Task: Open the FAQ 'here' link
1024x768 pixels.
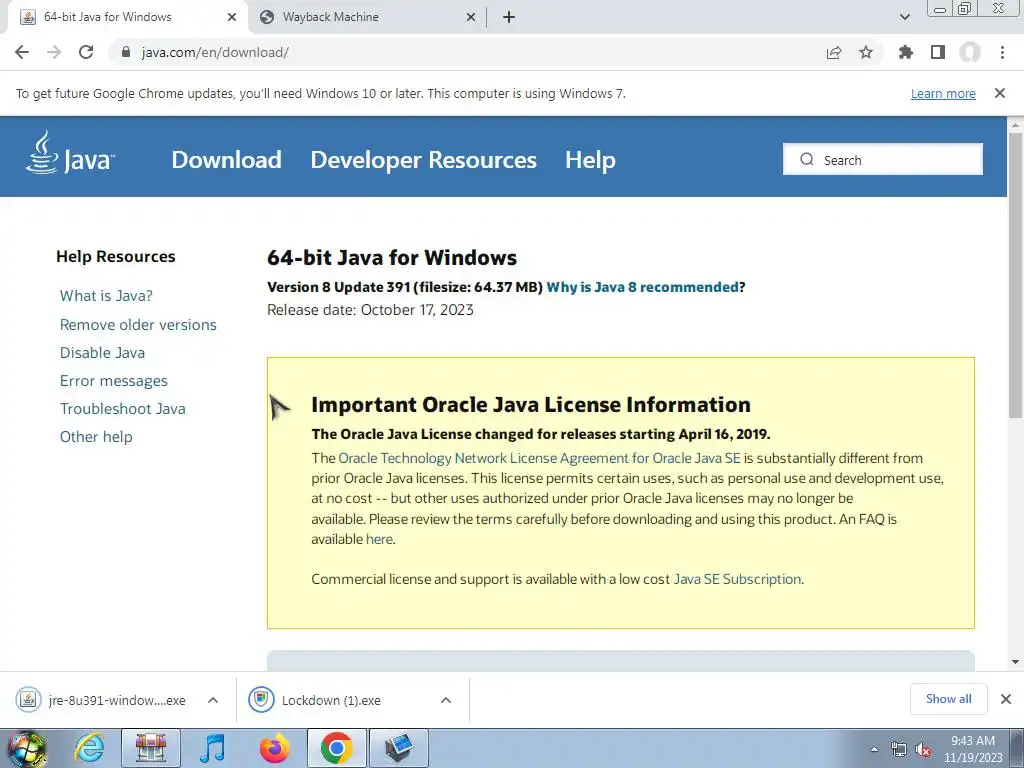Action: (x=379, y=539)
